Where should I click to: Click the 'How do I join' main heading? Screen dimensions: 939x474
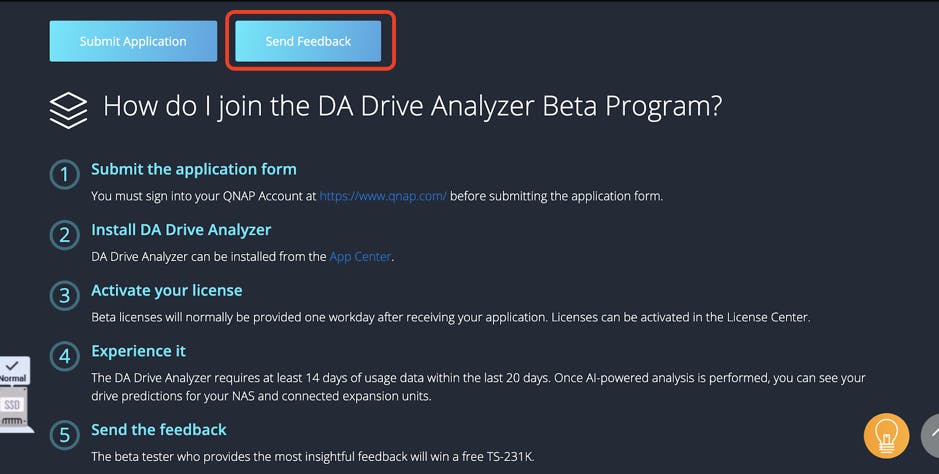[x=412, y=107]
